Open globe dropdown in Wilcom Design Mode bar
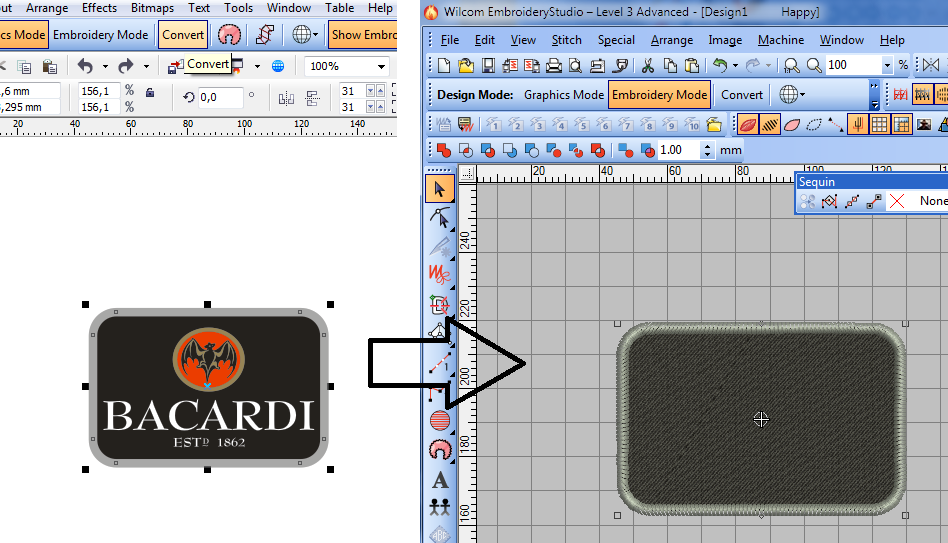Viewport: 948px width, 543px height. pos(802,94)
